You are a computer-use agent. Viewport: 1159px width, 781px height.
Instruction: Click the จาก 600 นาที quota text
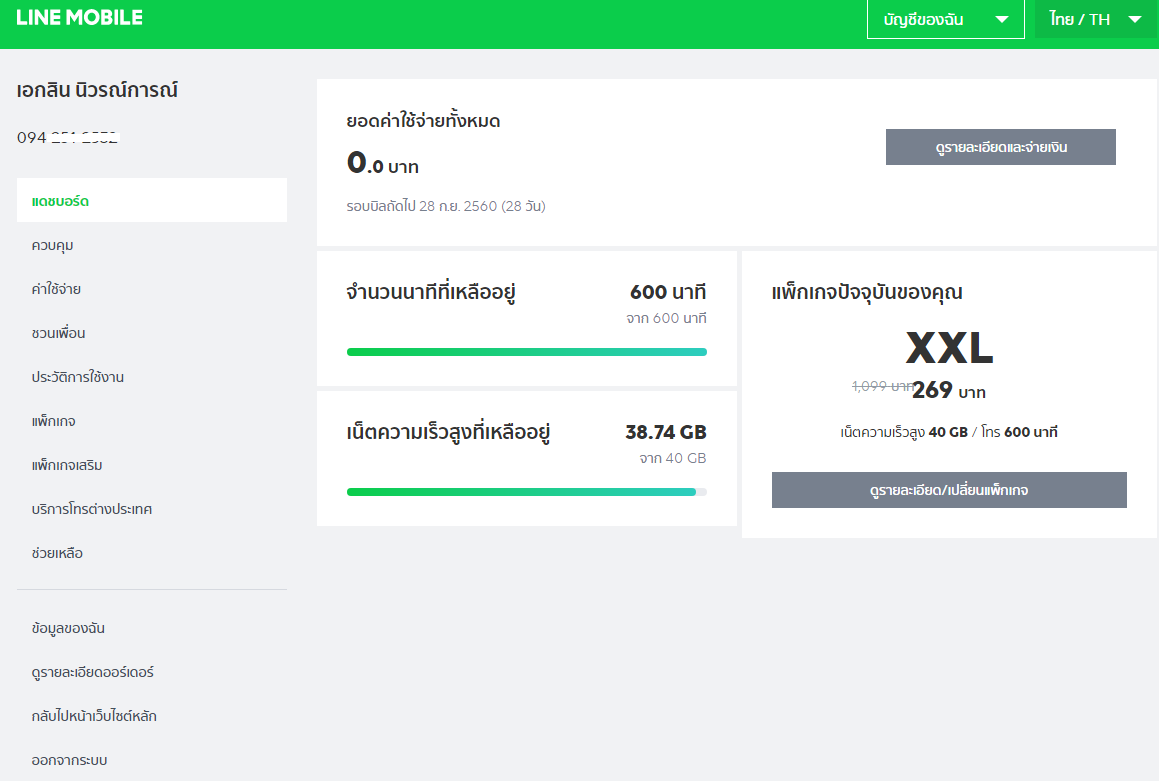(667, 318)
